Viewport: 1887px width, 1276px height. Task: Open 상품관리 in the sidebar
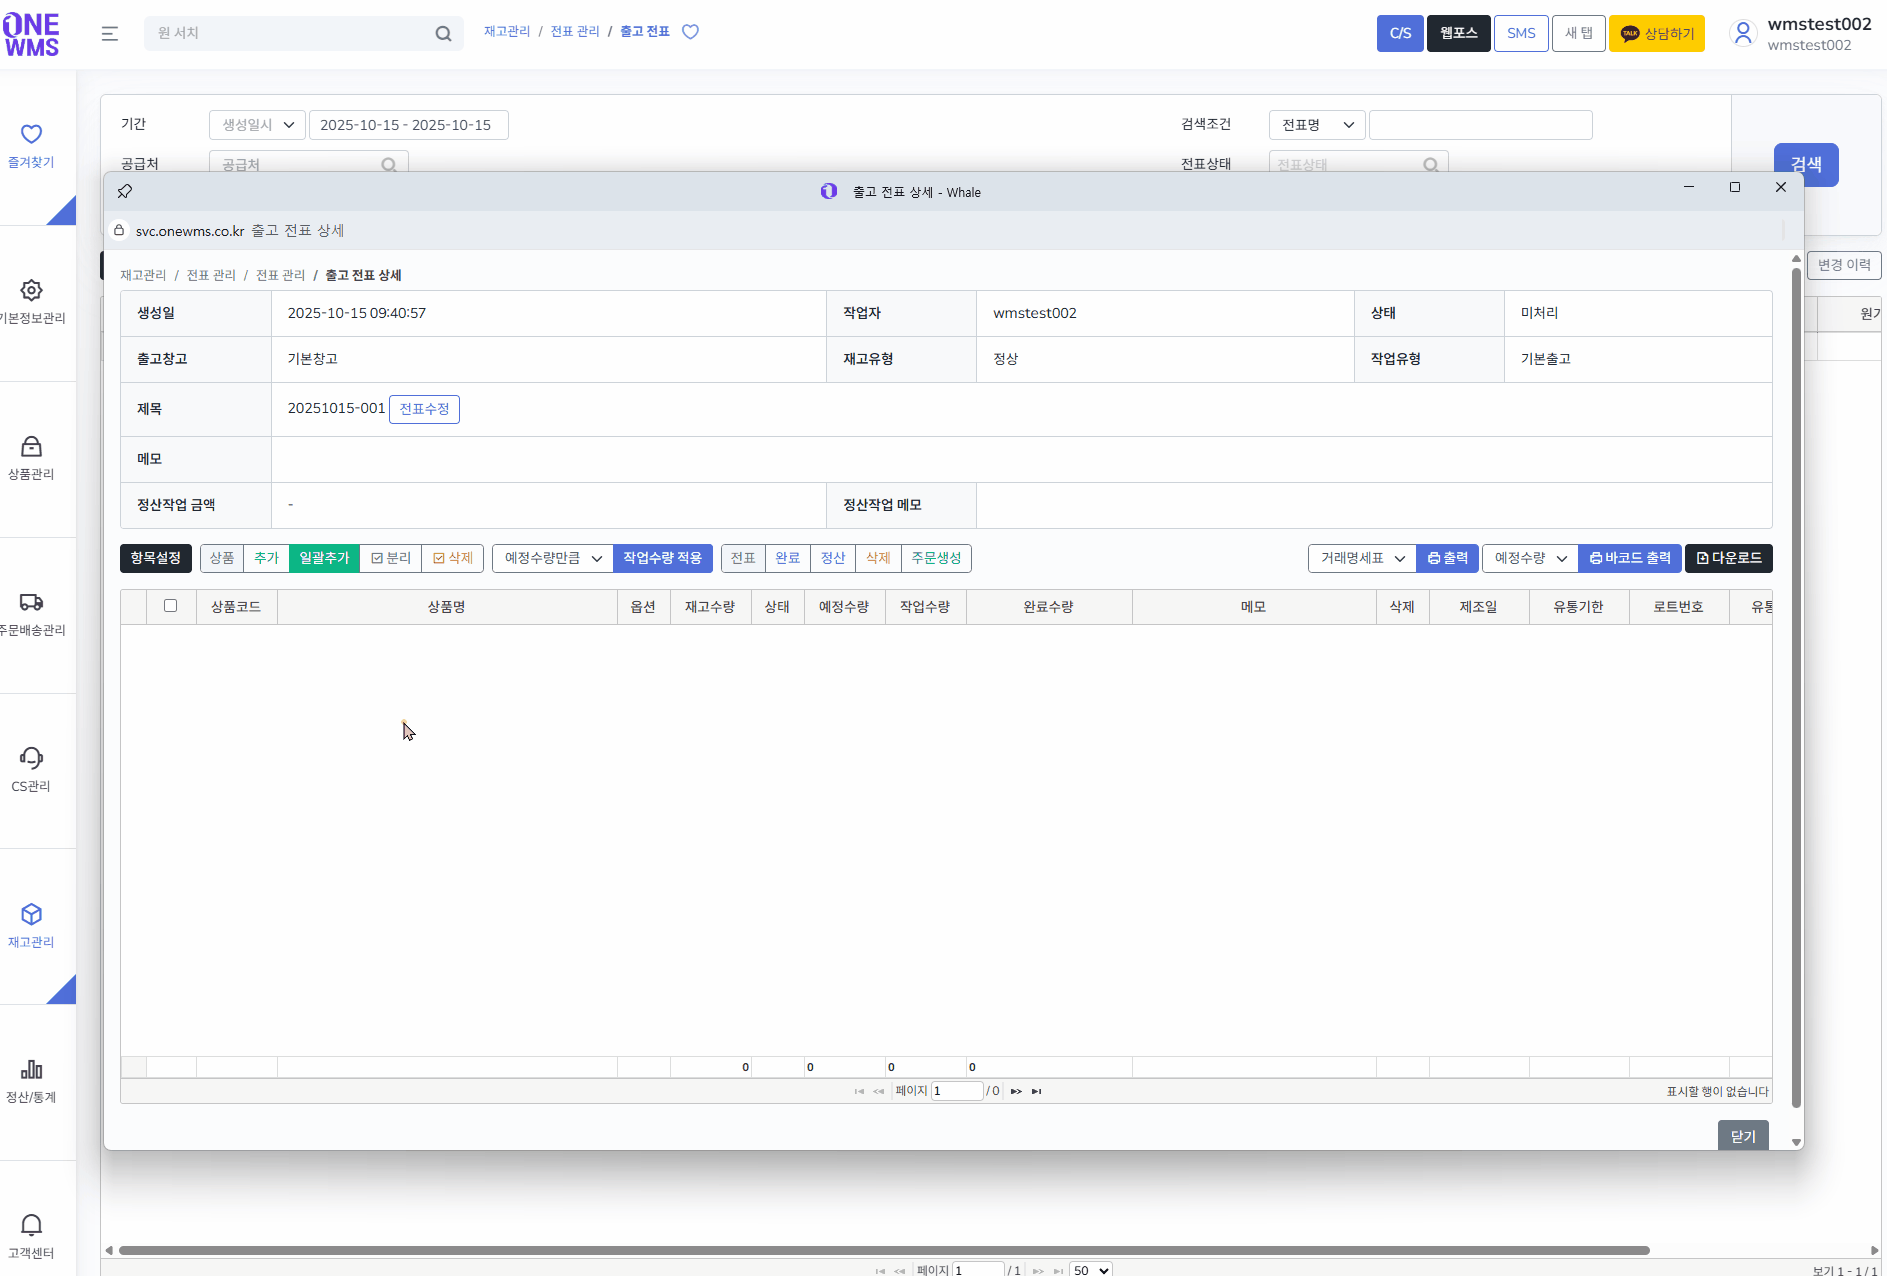pyautogui.click(x=31, y=458)
